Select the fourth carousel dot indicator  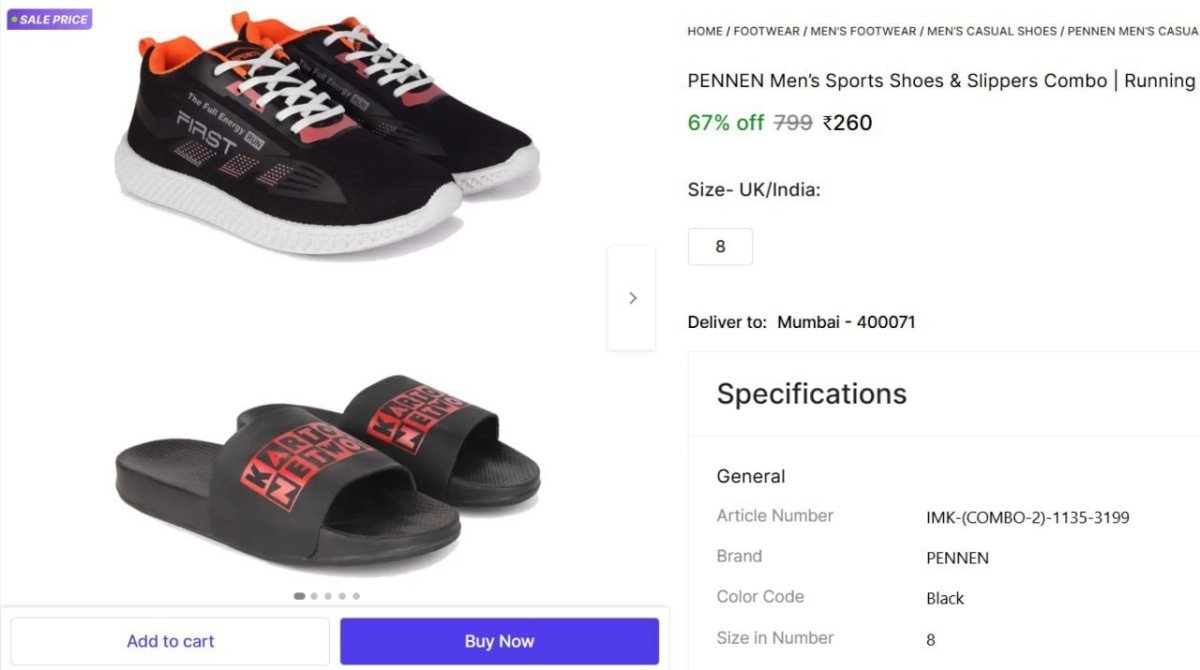[x=341, y=595]
